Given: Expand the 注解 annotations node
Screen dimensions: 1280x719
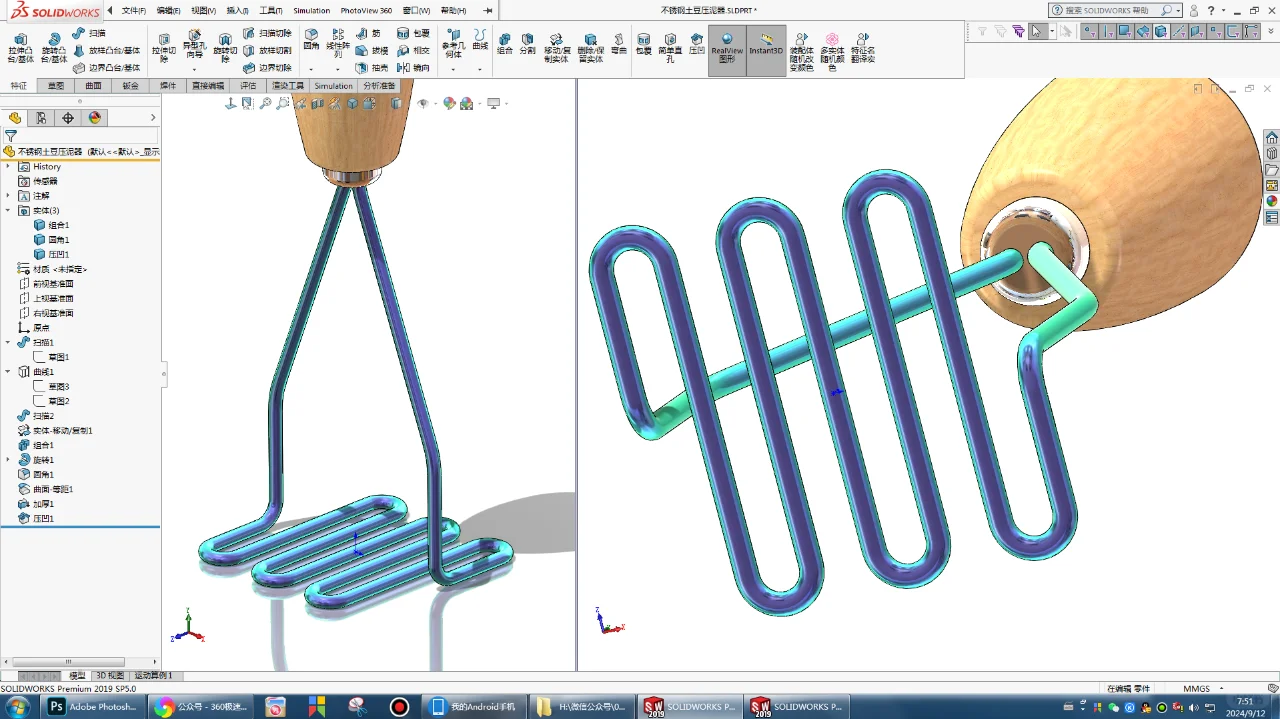Looking at the screenshot, I should point(8,196).
